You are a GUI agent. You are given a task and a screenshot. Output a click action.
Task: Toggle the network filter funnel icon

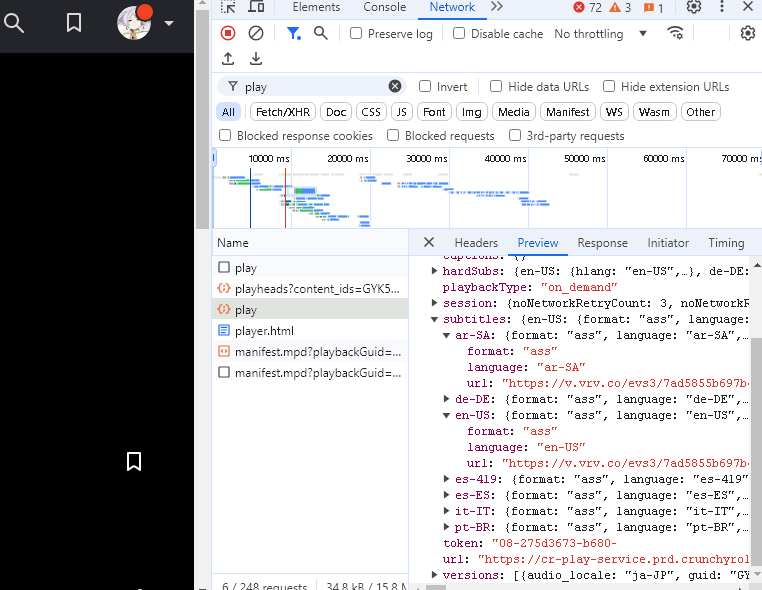click(x=293, y=33)
